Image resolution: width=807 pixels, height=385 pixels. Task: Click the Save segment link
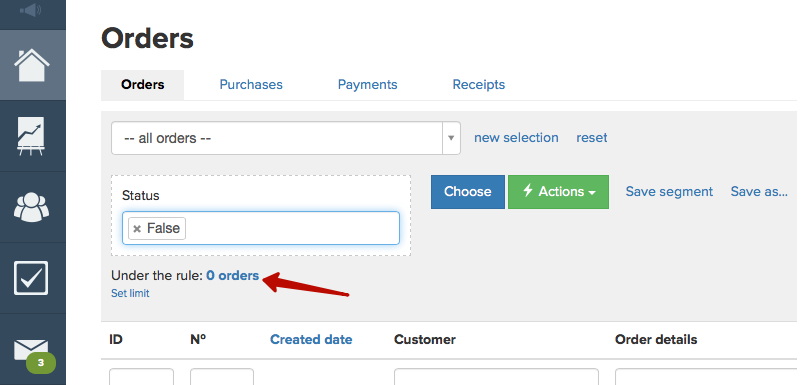tap(669, 191)
